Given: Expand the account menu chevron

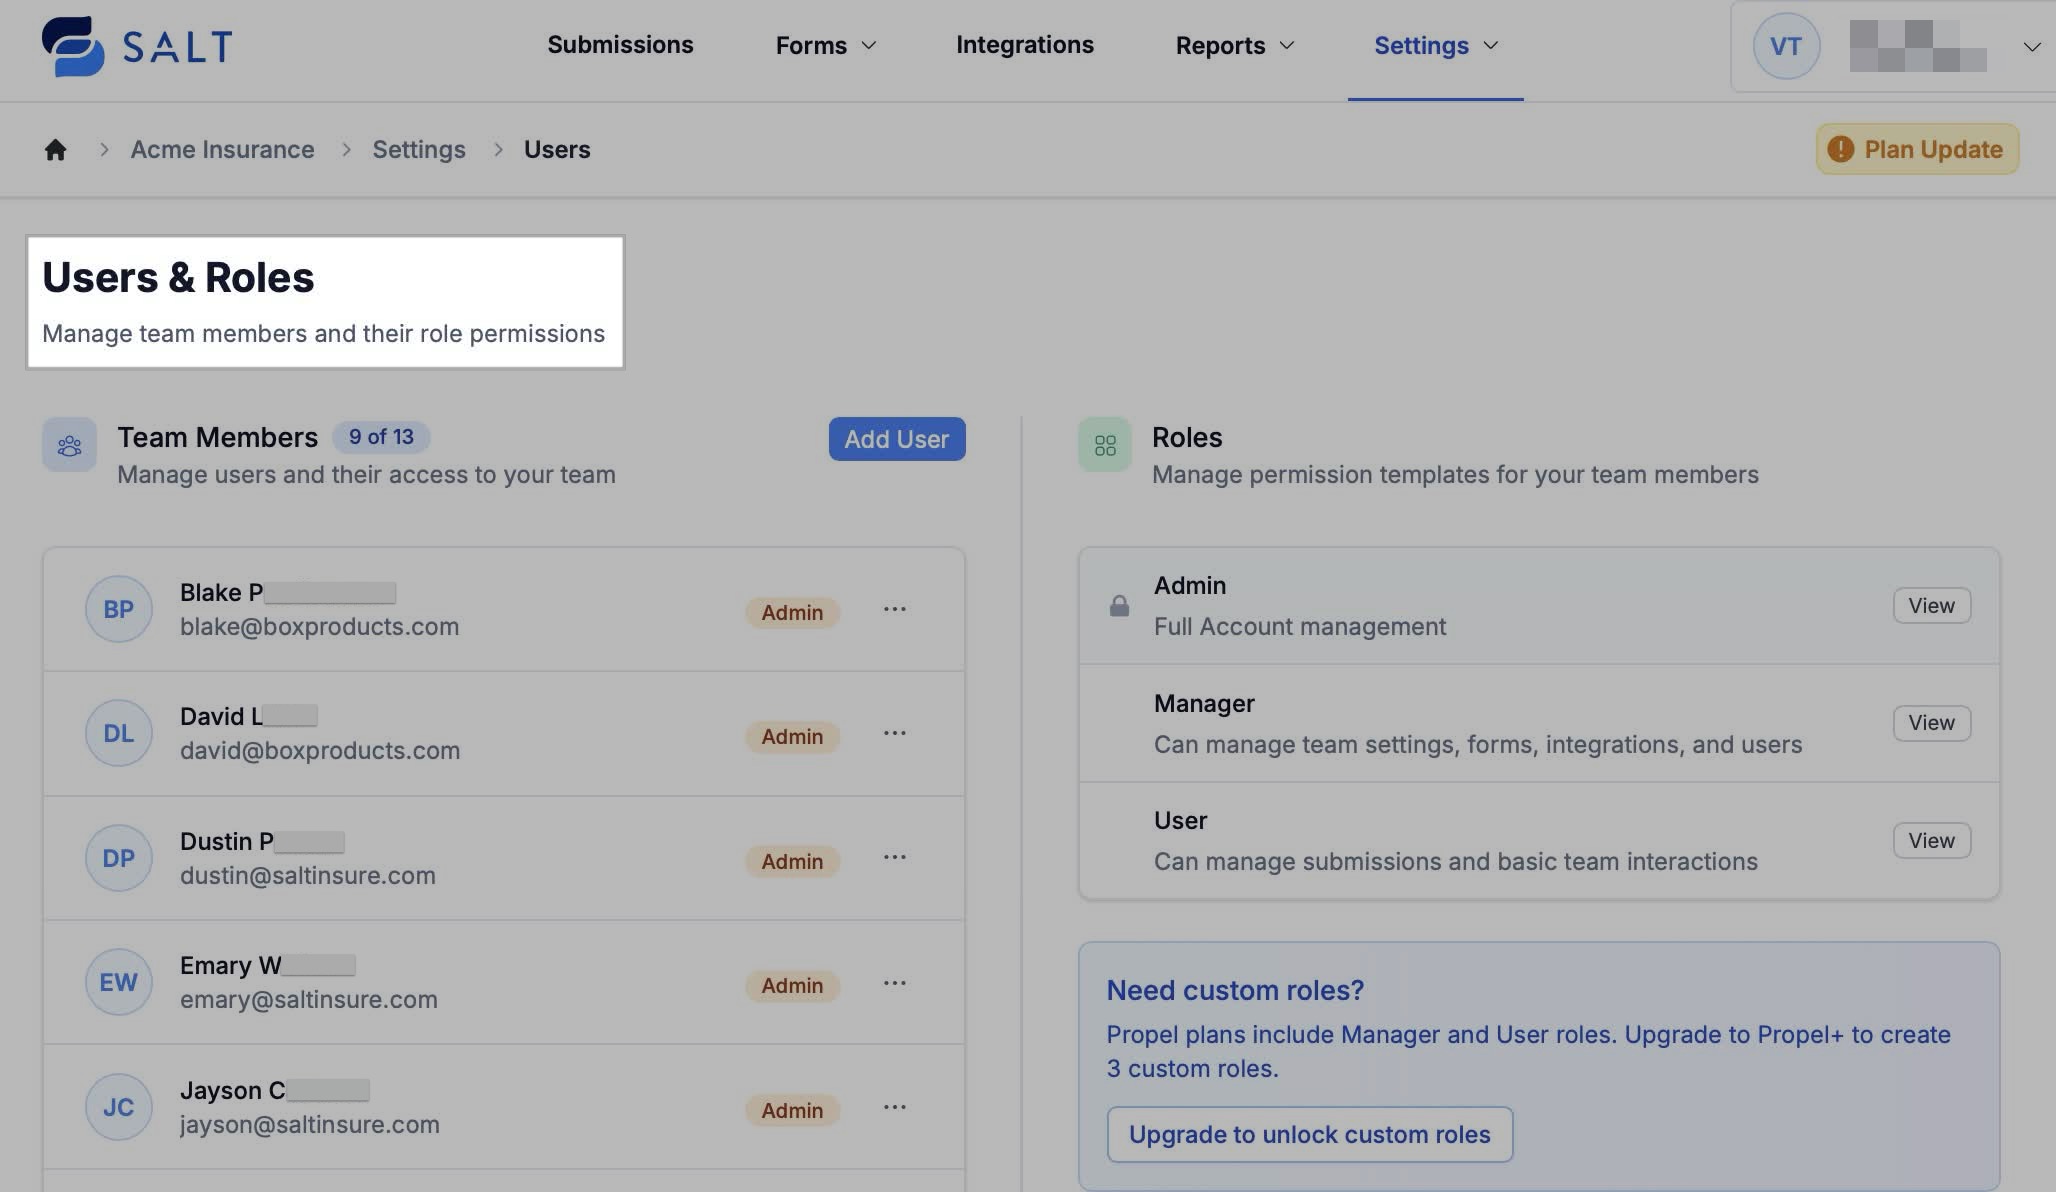Looking at the screenshot, I should [2031, 47].
